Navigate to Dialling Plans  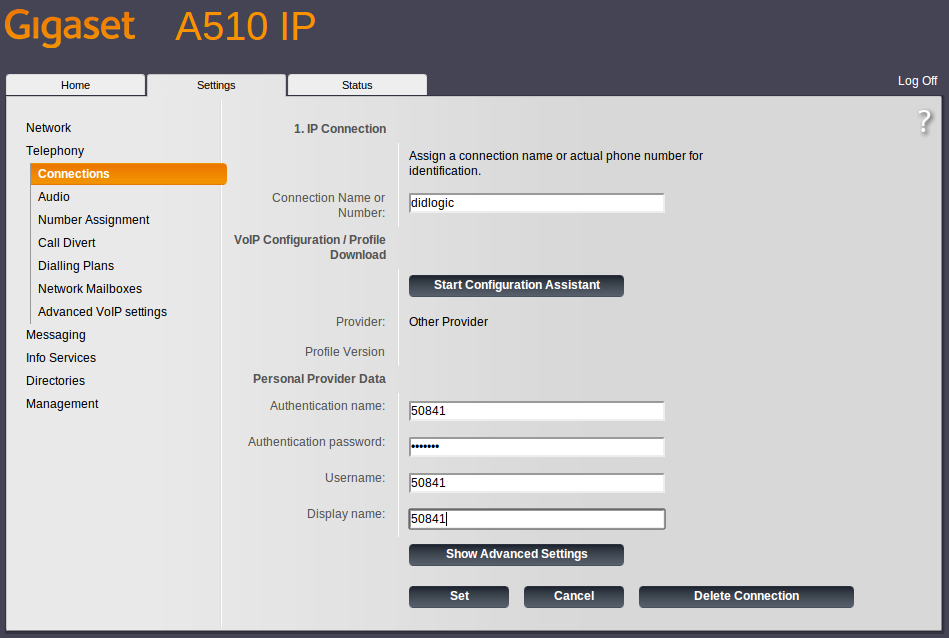76,266
